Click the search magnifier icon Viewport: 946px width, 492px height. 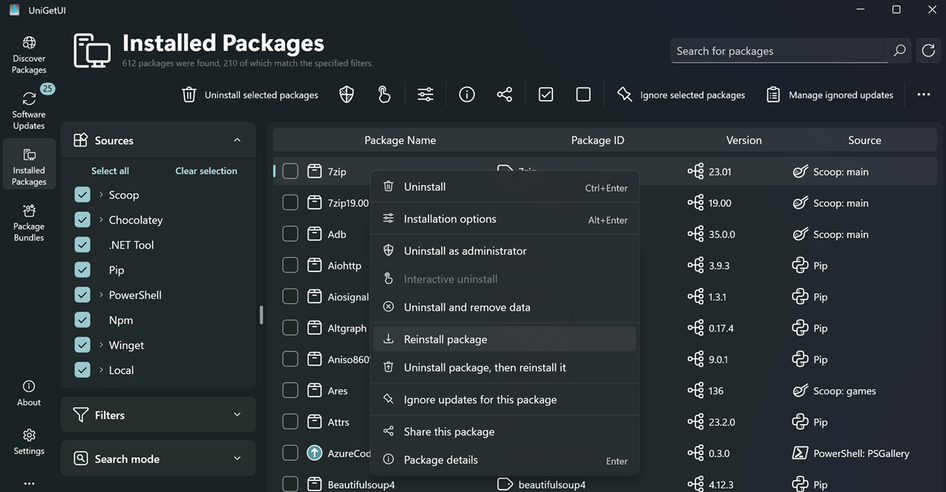click(899, 51)
